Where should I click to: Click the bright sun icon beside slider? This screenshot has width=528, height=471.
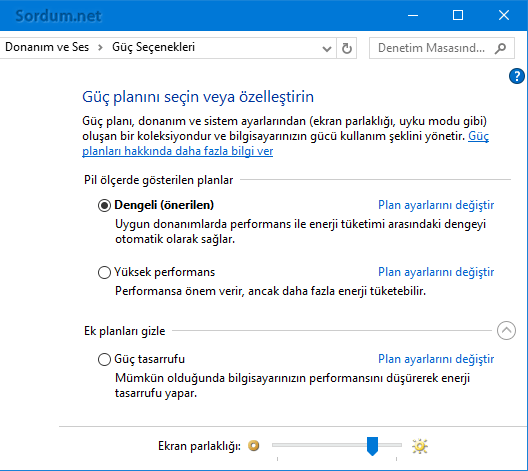click(x=420, y=446)
